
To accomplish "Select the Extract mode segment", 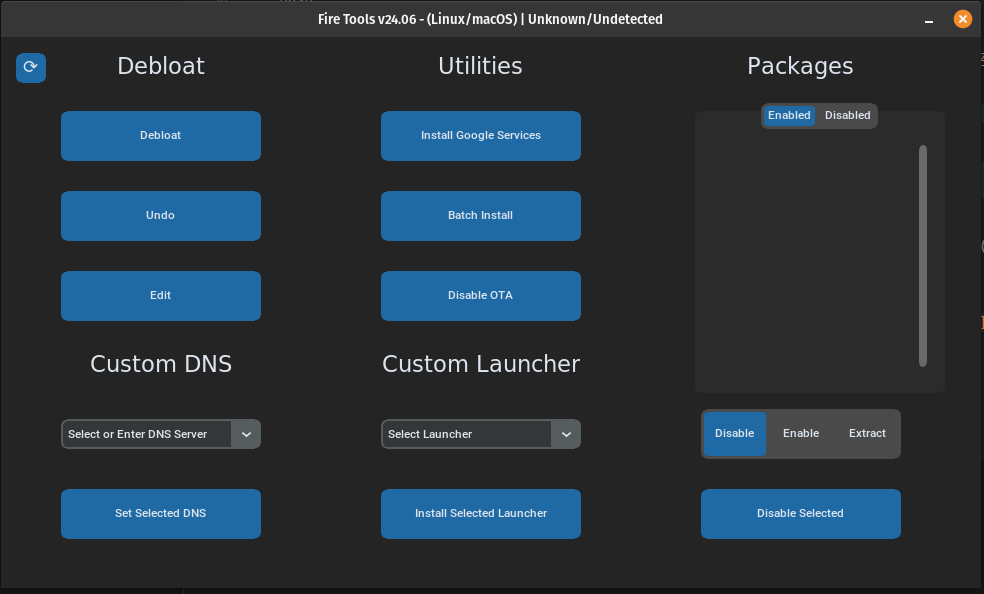I will [867, 434].
